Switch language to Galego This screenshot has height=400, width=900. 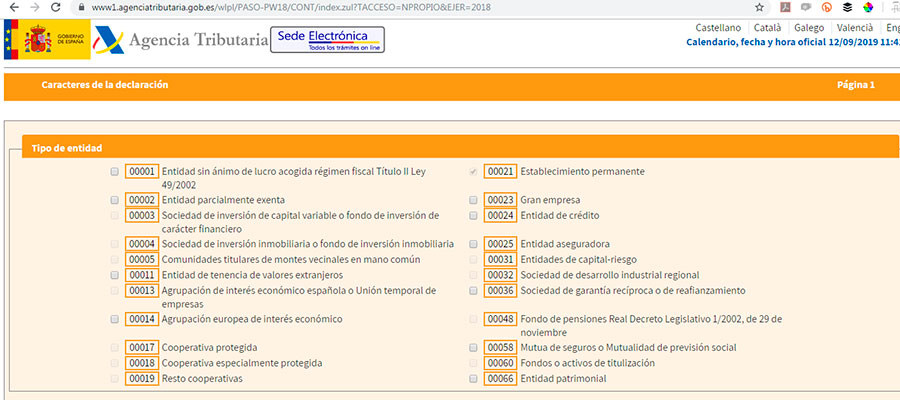808,28
